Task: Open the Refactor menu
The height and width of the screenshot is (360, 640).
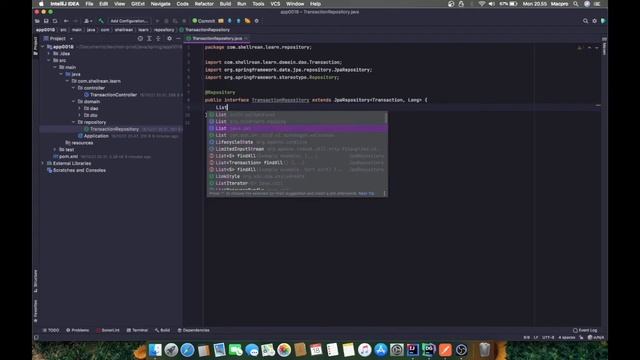Action: point(204,4)
